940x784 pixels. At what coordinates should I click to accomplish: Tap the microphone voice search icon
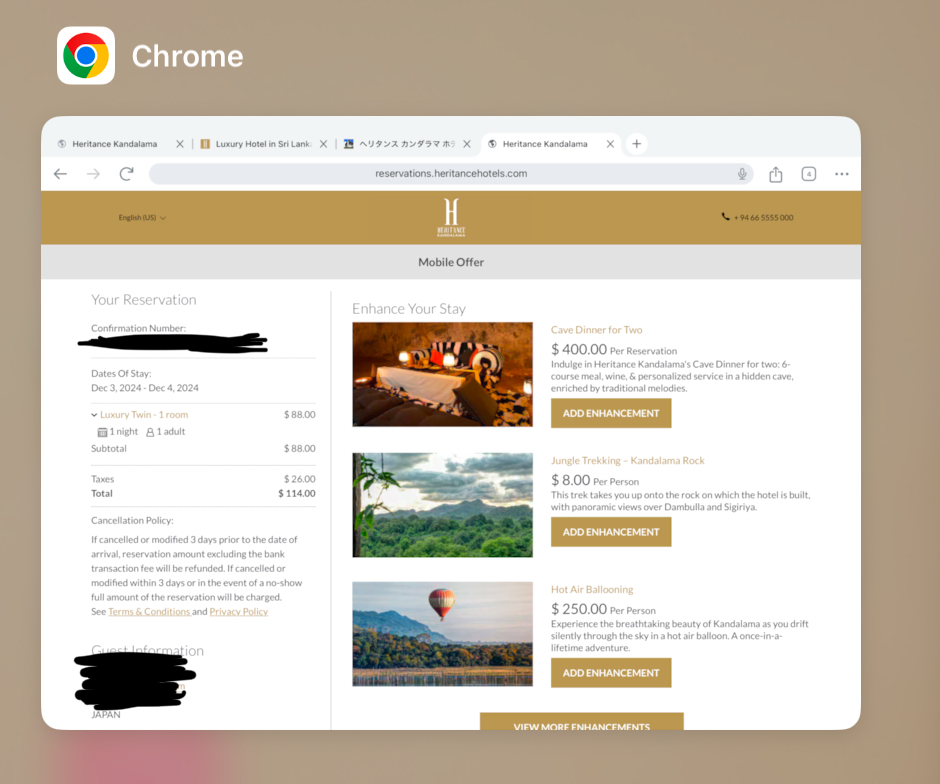742,174
